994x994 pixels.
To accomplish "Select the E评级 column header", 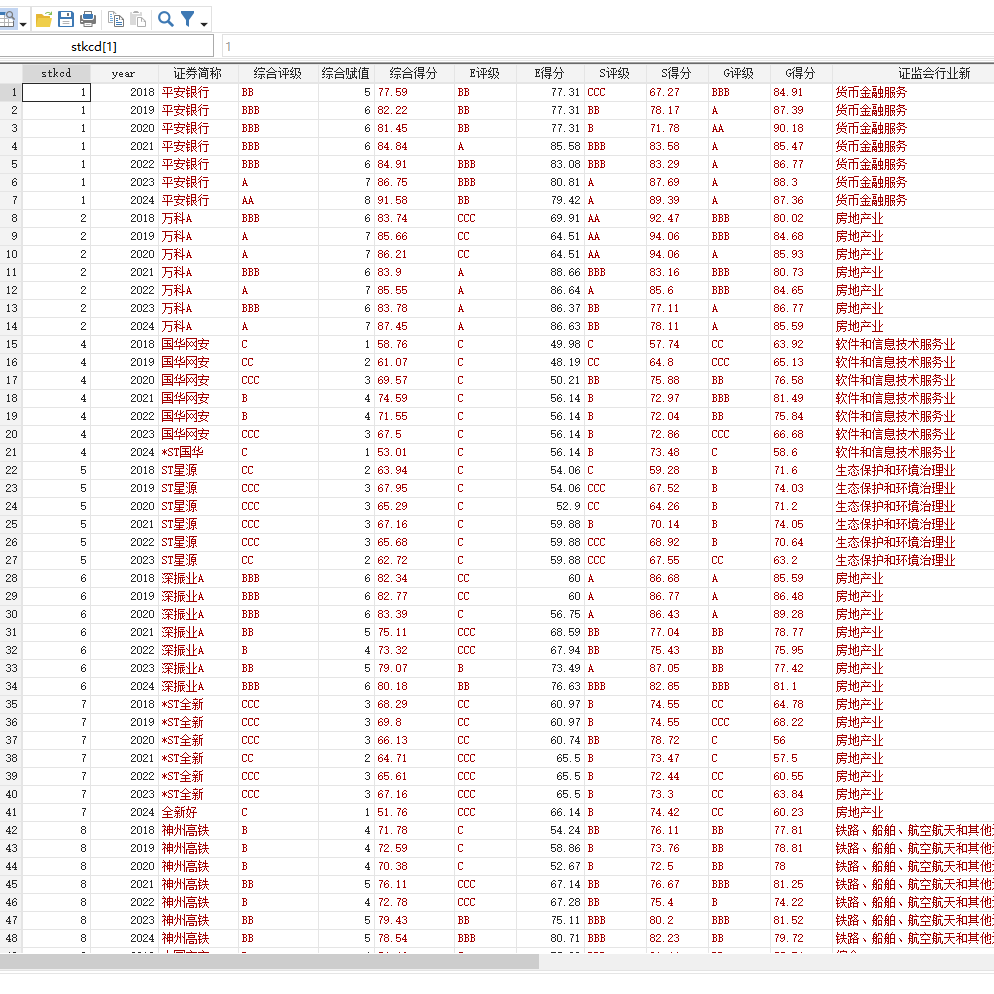I will (485, 74).
